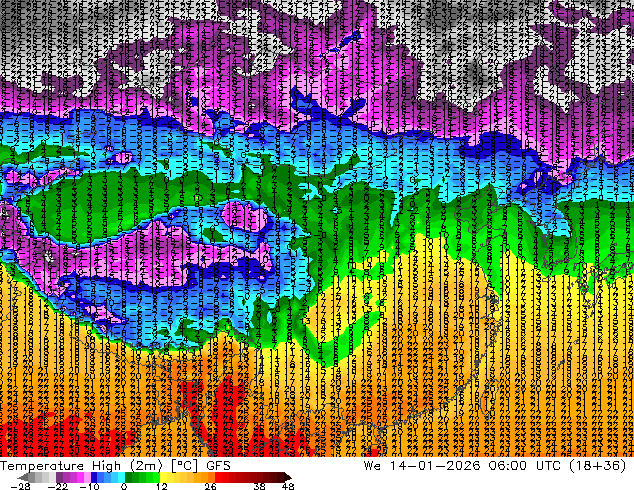Click the dark green legend swatch right of 0
Viewport: 634px width, 490px height.
(128, 477)
